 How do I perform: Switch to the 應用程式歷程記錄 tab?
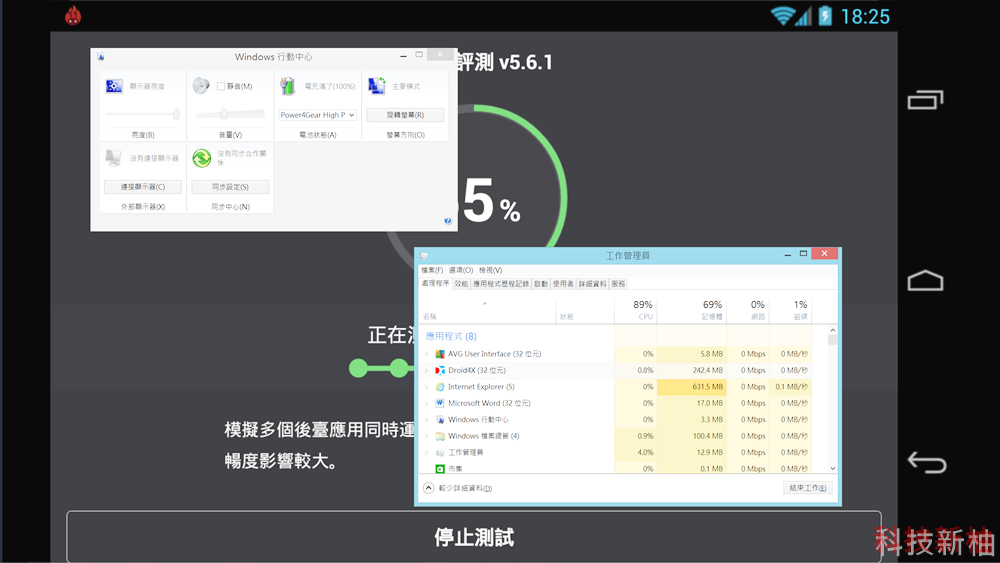[x=501, y=284]
